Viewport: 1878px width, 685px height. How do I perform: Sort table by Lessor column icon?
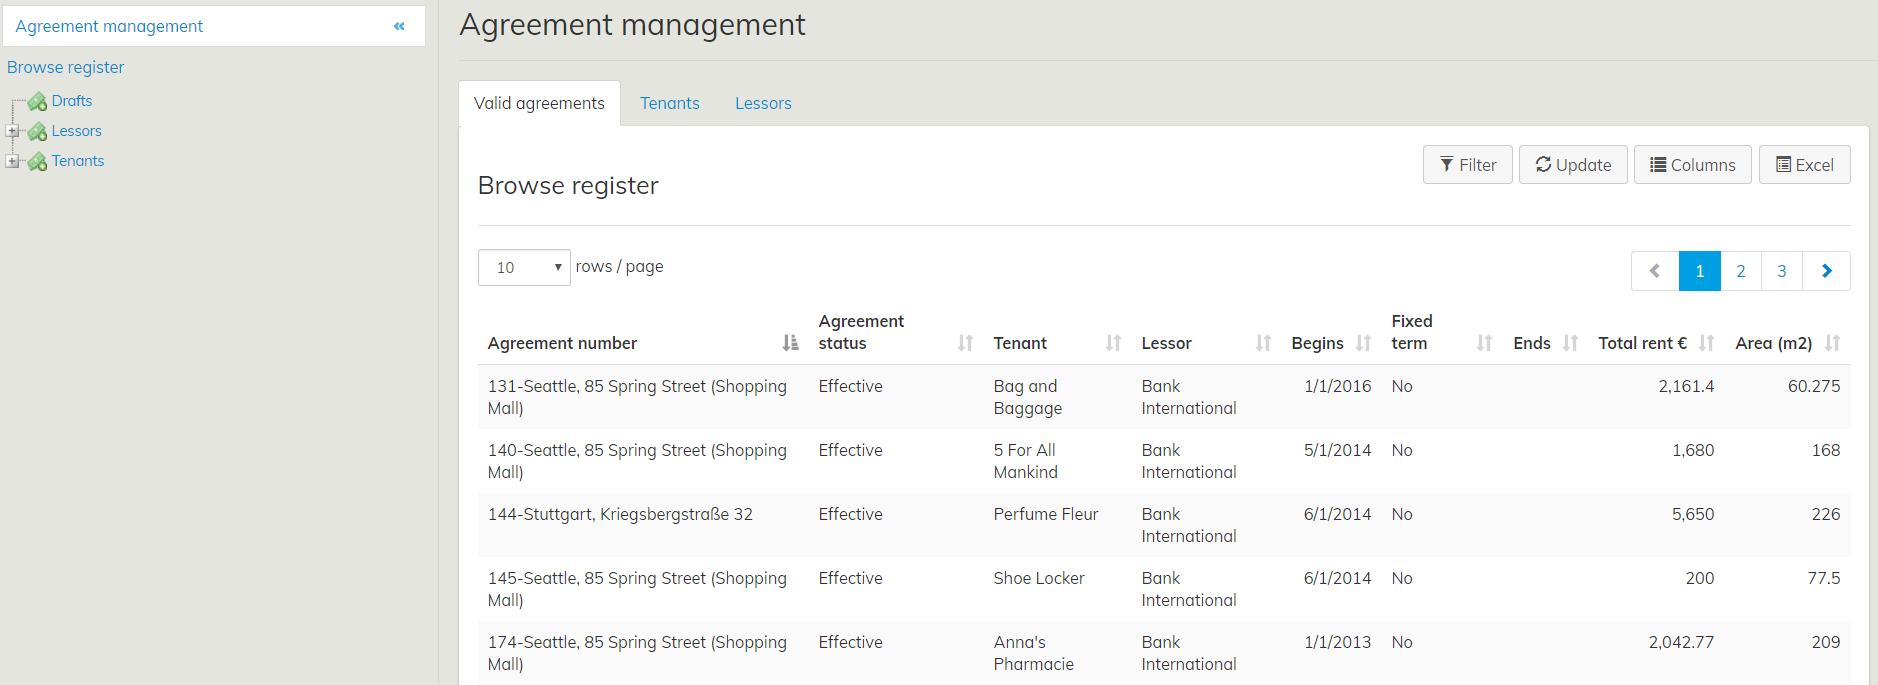1263,343
